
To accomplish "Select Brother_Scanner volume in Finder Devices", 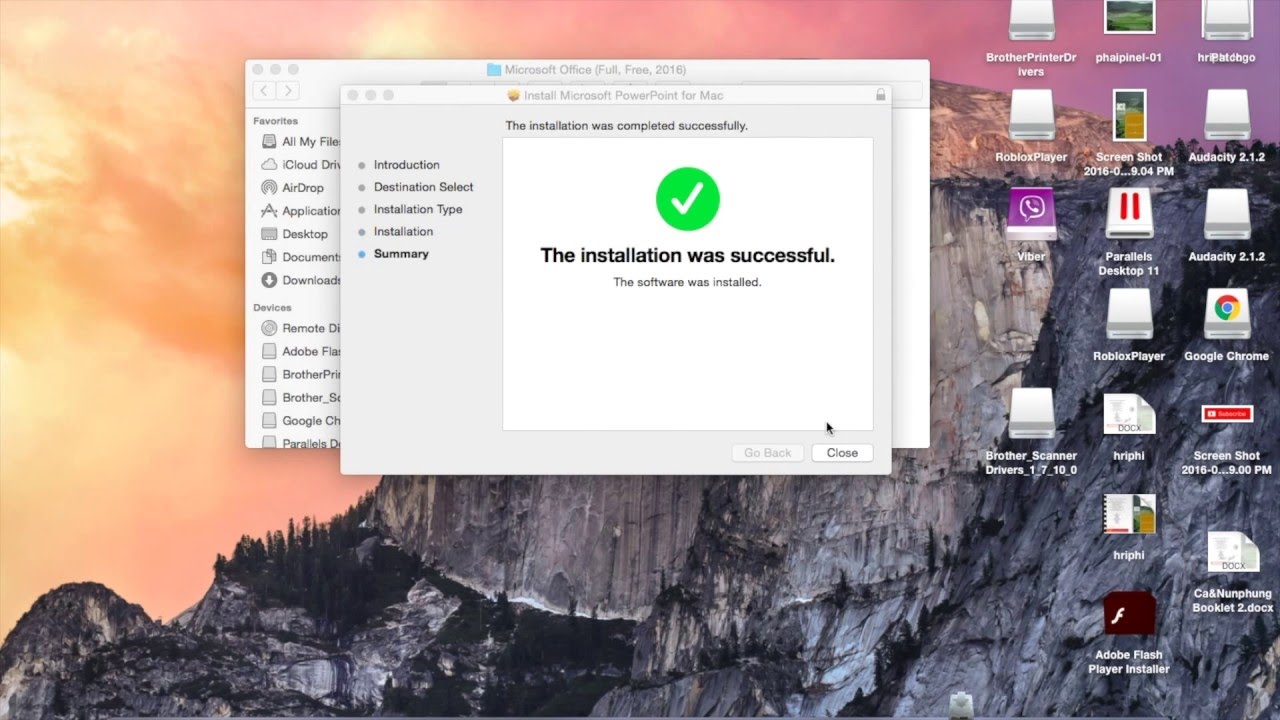I will [x=300, y=397].
